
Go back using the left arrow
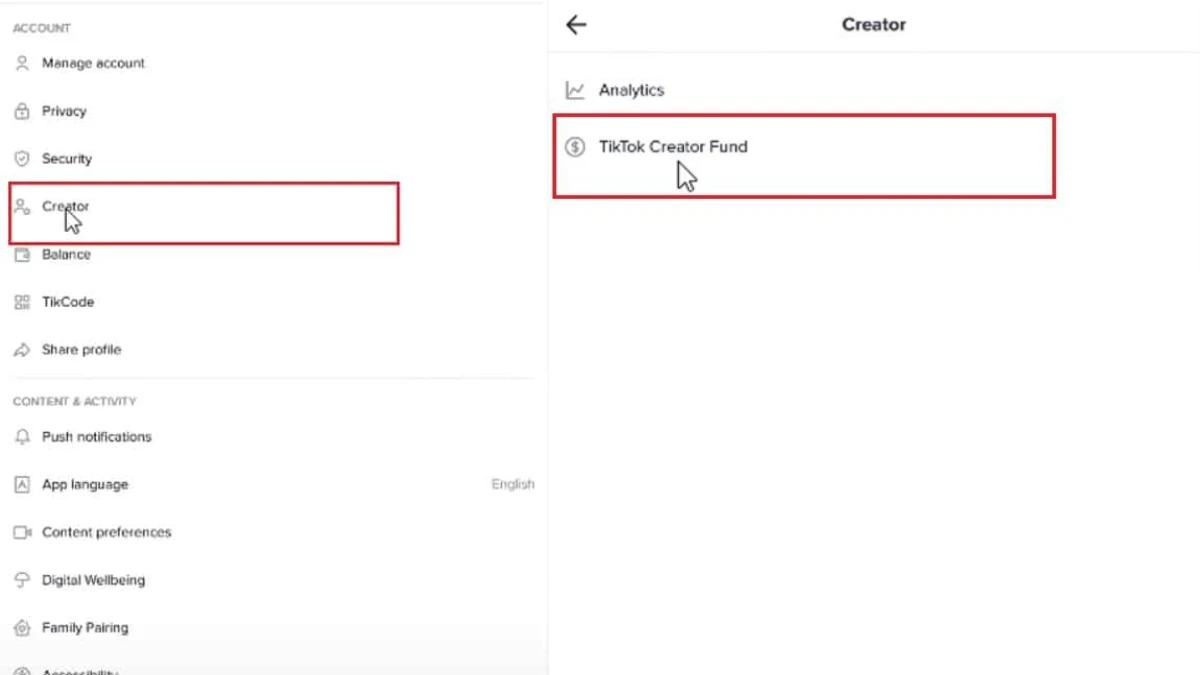click(x=576, y=25)
